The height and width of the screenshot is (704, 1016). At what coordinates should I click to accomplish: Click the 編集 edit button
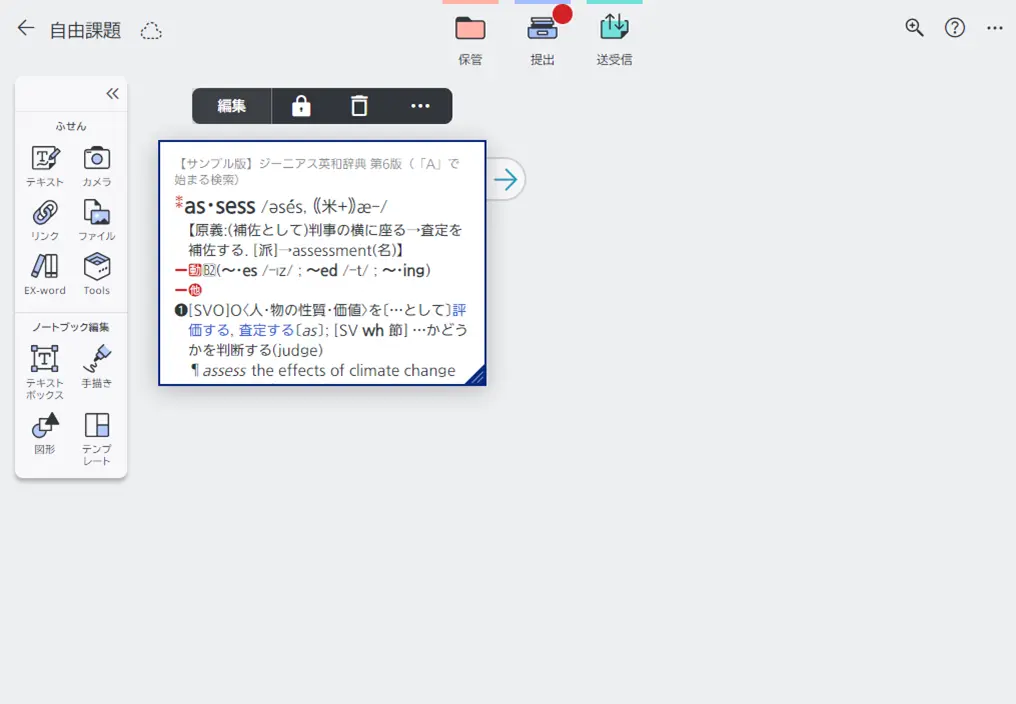[x=231, y=105]
